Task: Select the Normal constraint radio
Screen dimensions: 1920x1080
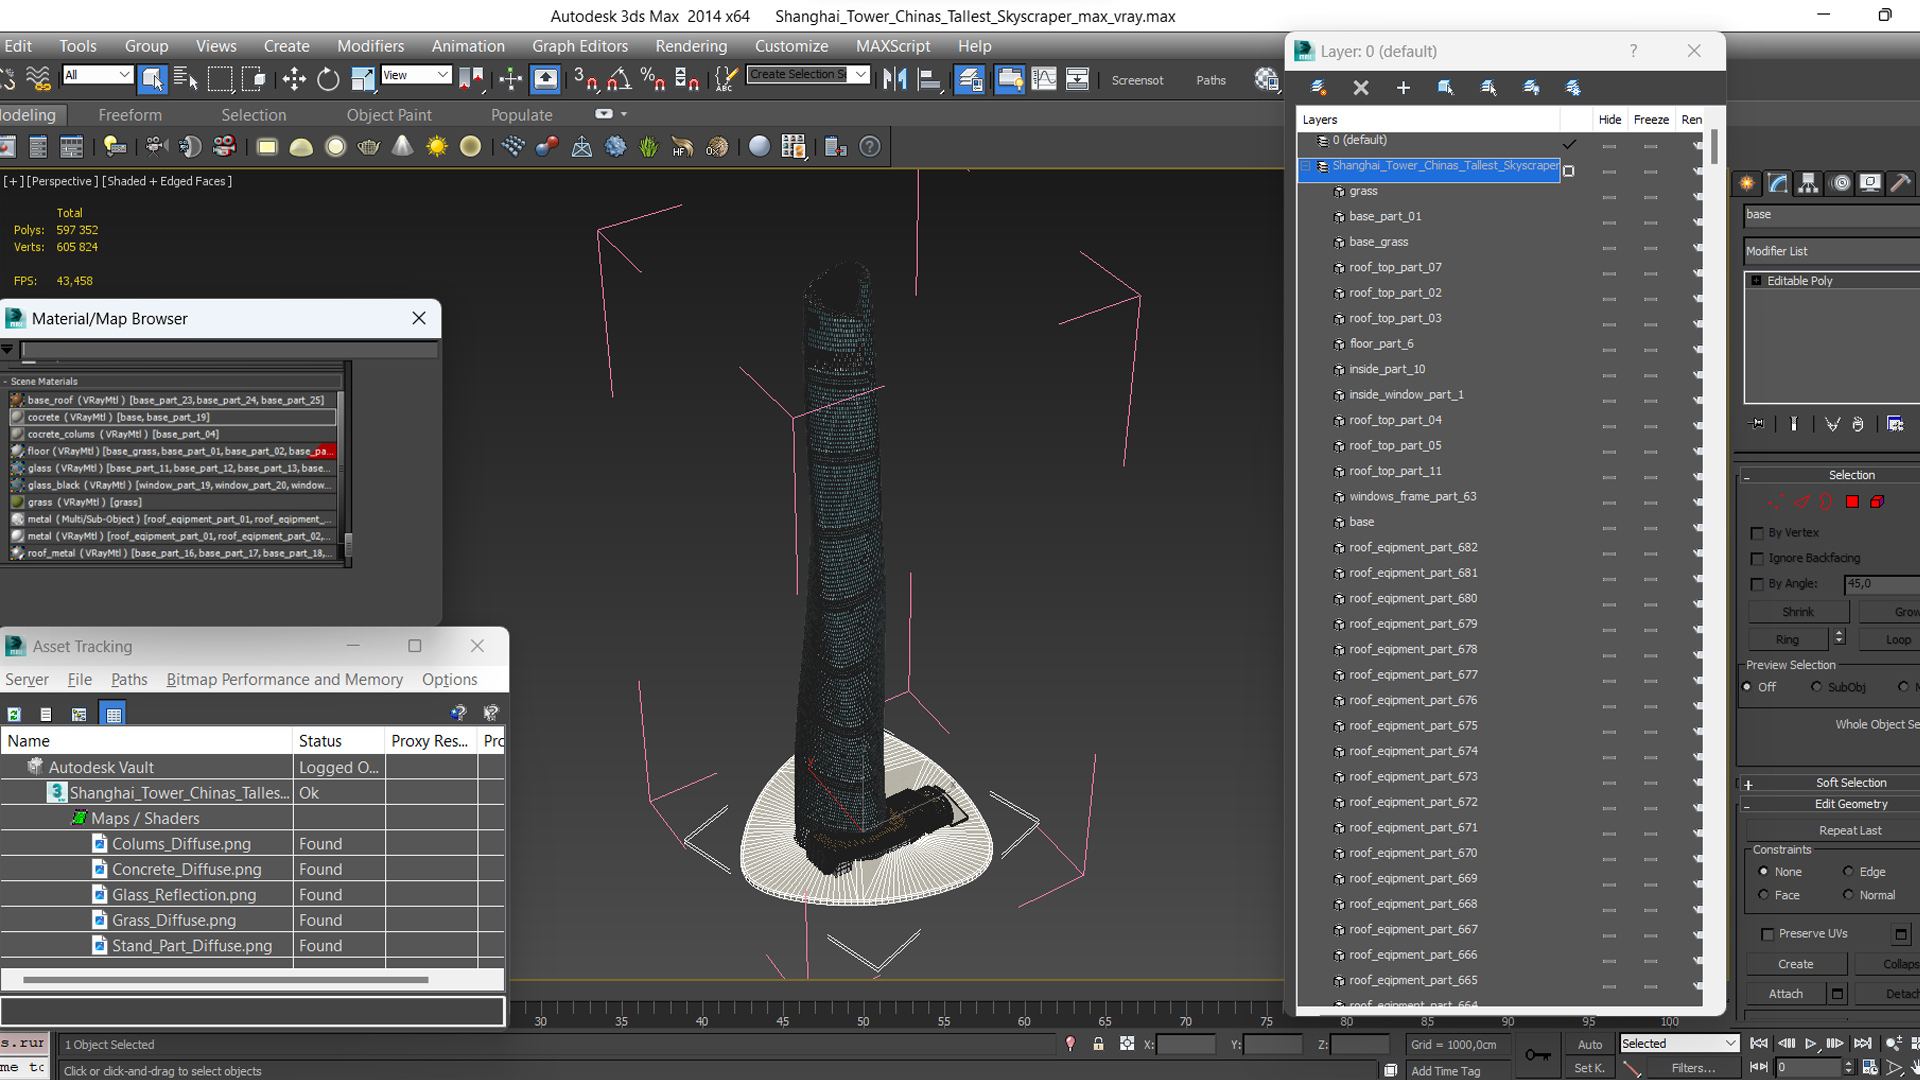Action: (x=1848, y=896)
